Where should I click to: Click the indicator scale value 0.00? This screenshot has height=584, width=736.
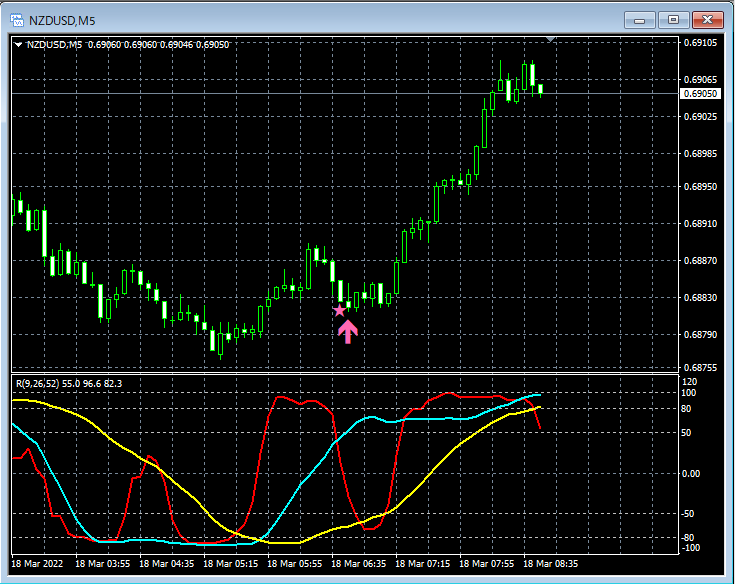point(690,473)
